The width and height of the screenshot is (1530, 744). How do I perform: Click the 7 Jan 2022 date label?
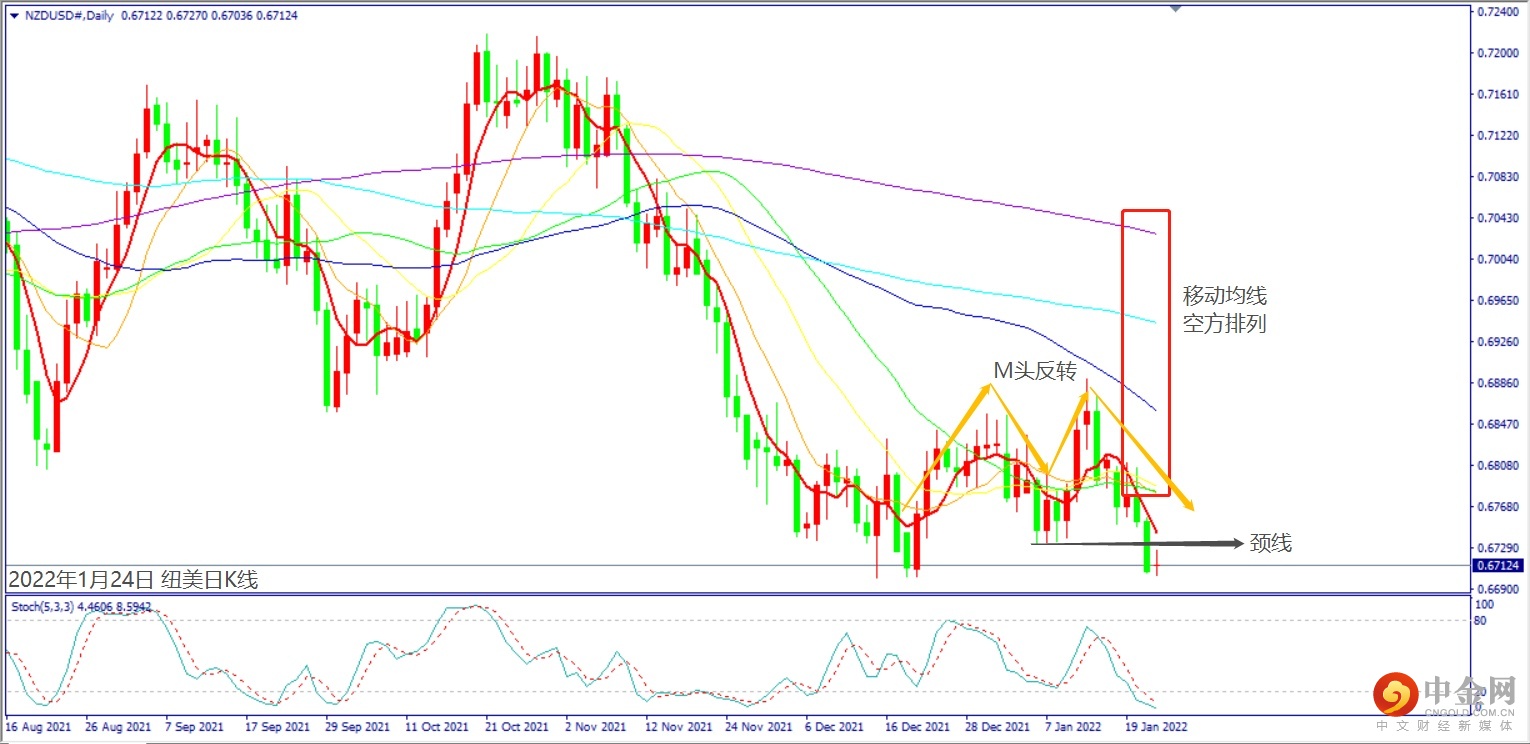[x=1076, y=726]
